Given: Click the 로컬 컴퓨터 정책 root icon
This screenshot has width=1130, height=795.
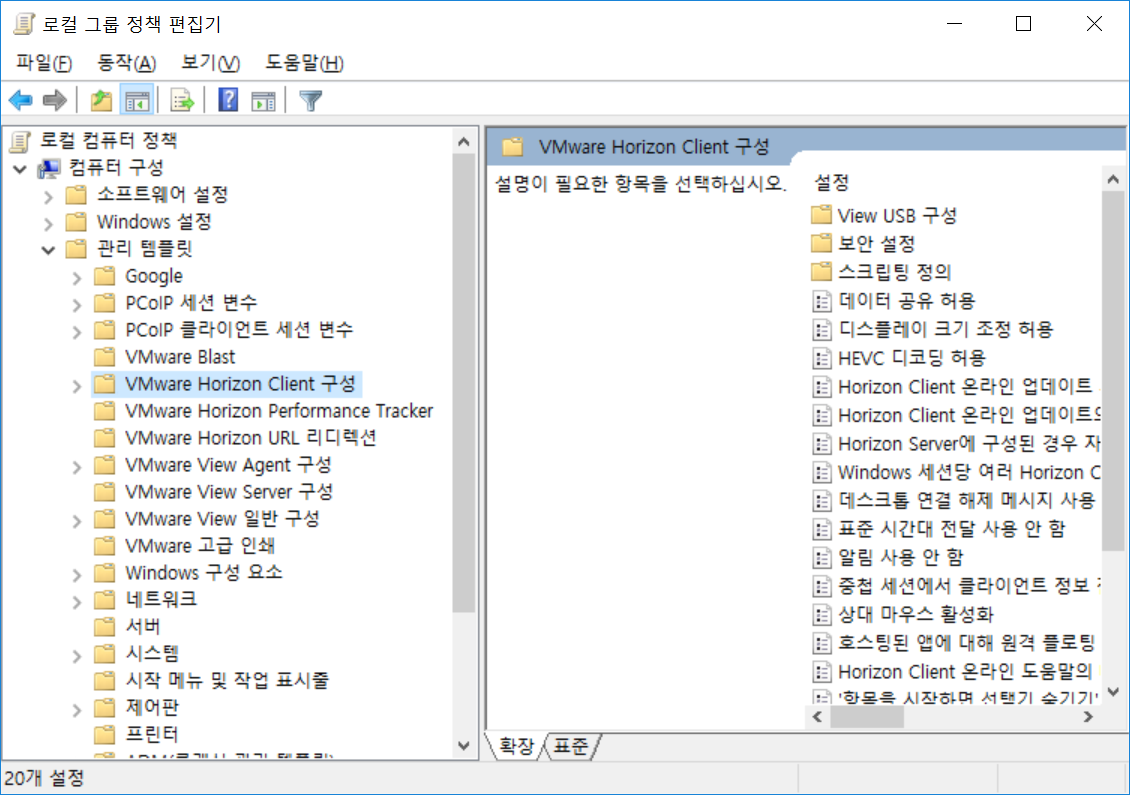Looking at the screenshot, I should [21, 141].
